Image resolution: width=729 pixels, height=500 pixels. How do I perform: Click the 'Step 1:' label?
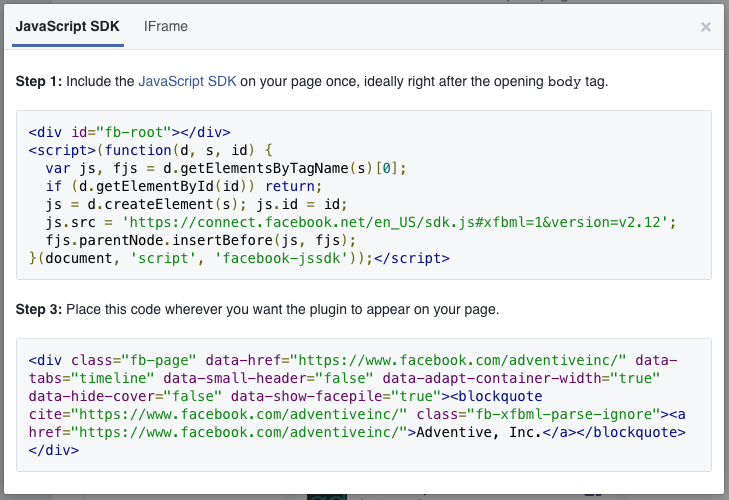39,81
